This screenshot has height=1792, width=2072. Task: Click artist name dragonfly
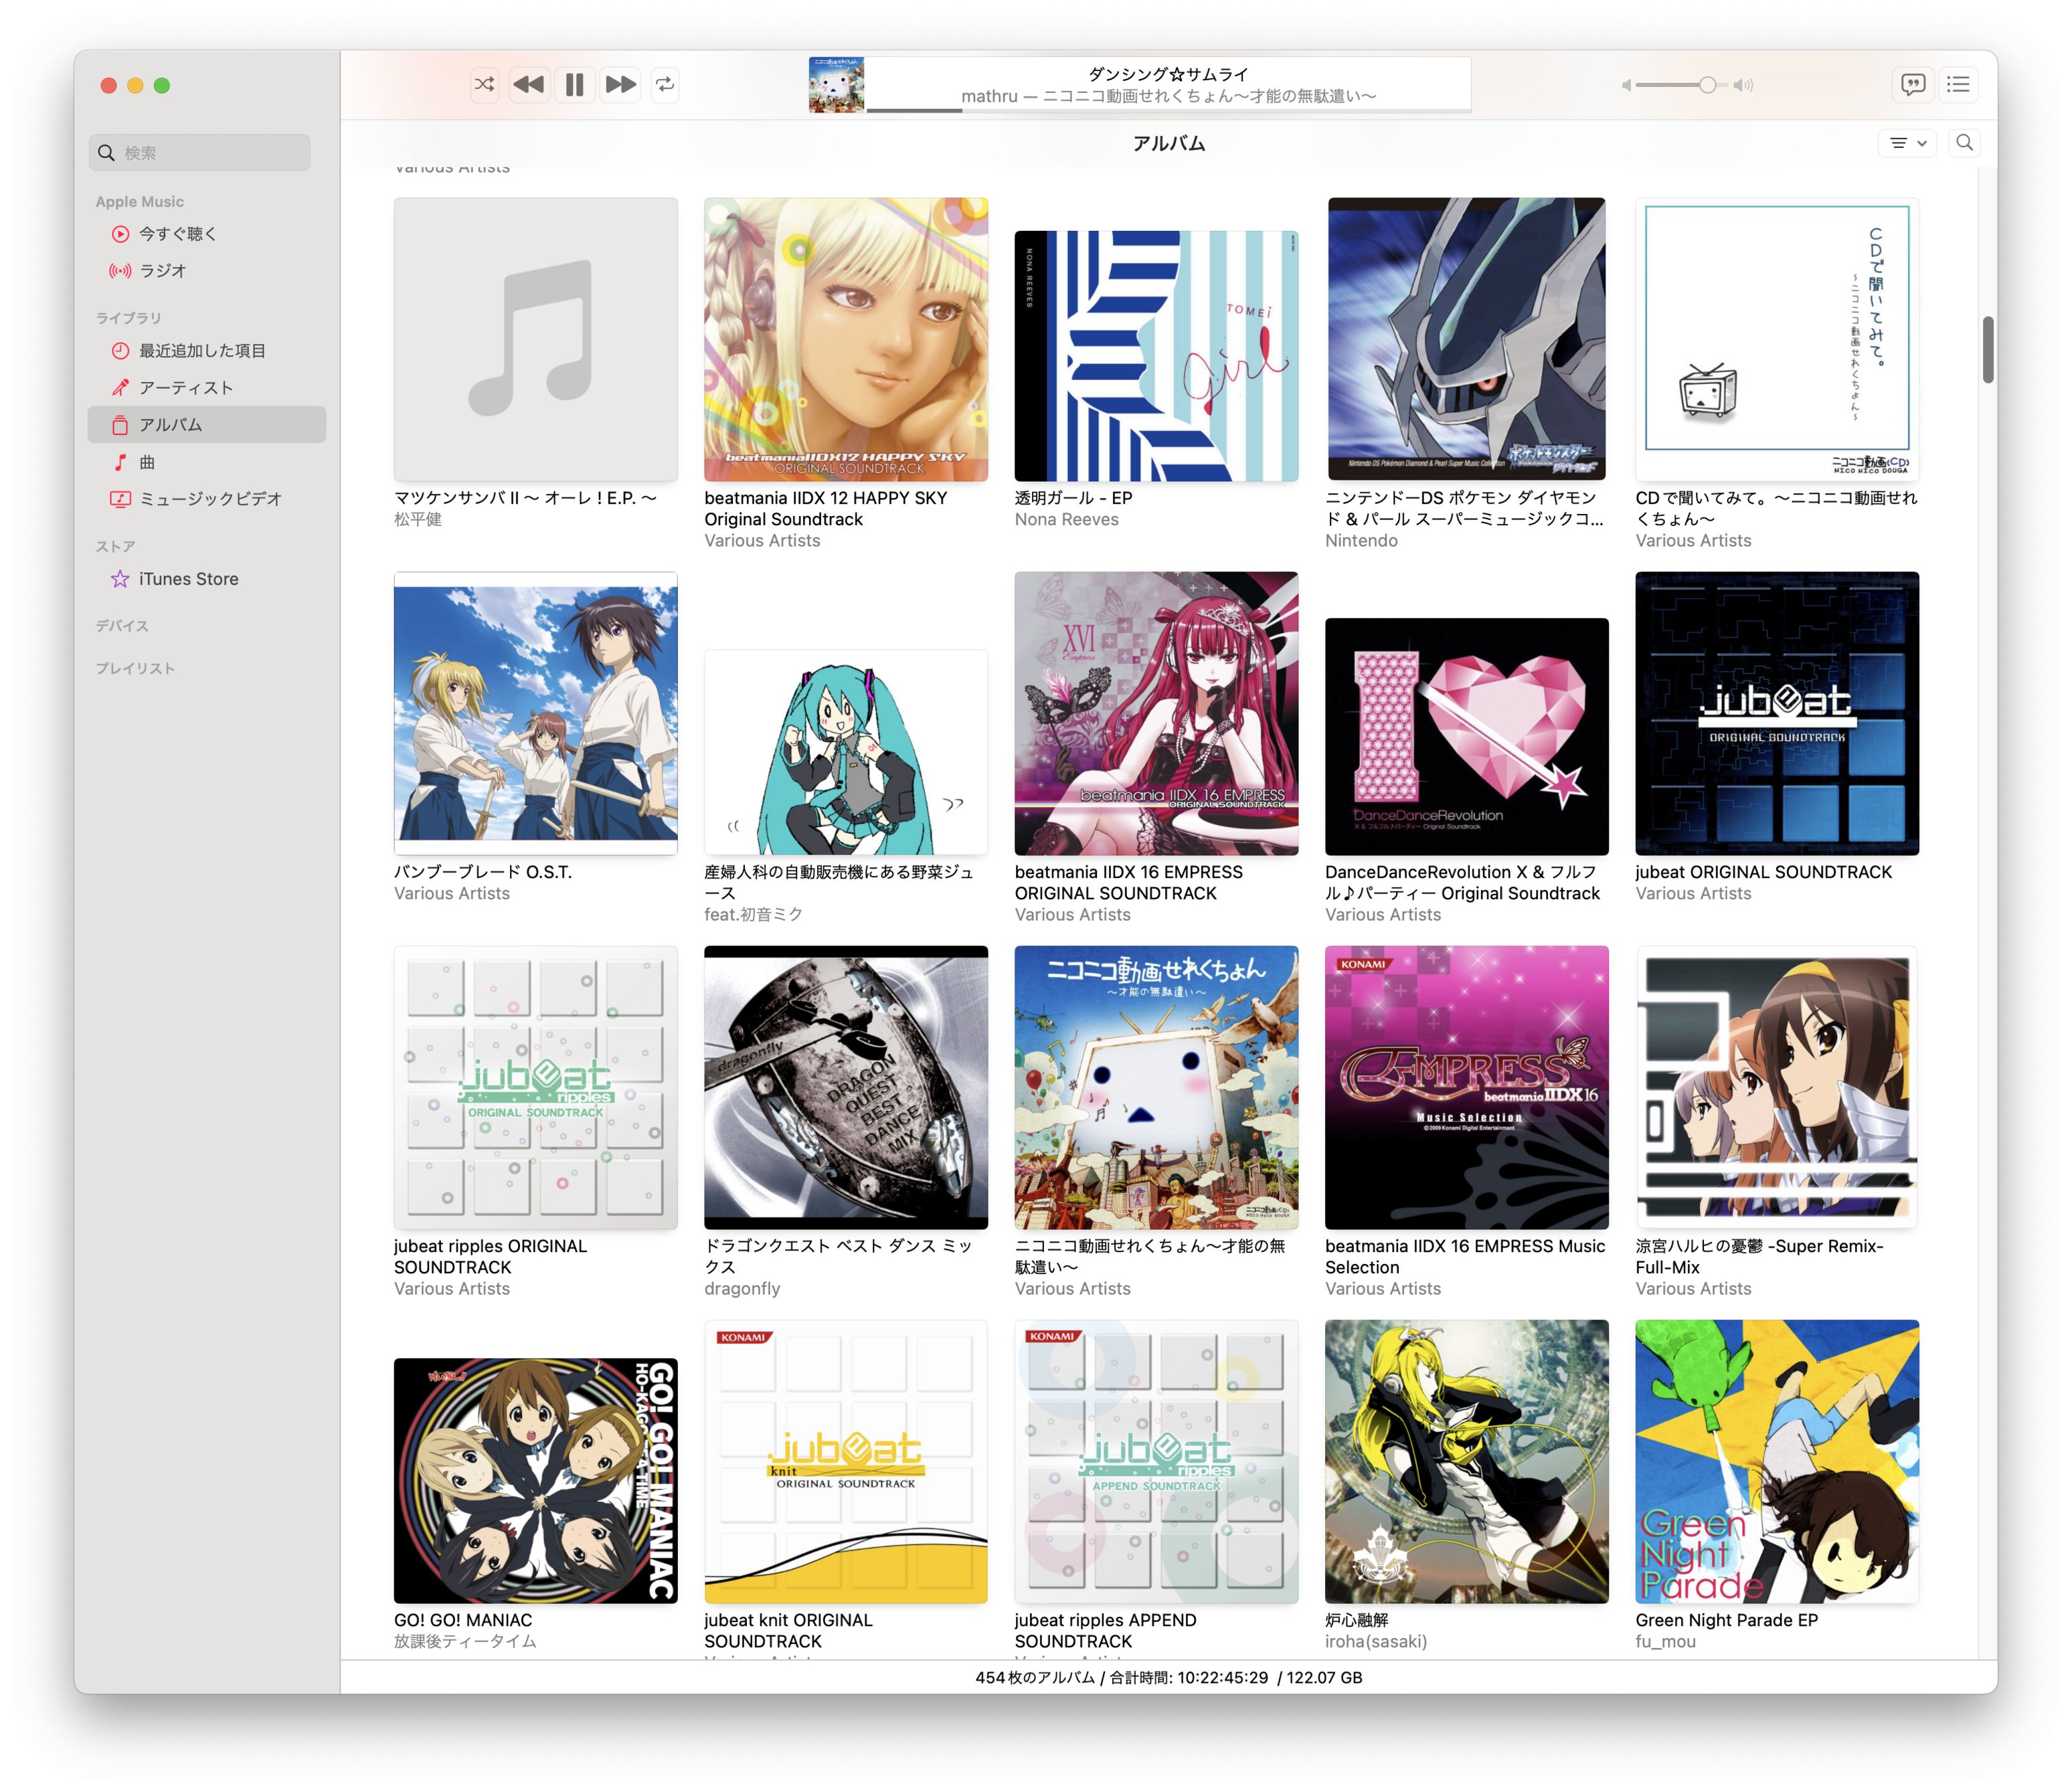pos(741,1288)
